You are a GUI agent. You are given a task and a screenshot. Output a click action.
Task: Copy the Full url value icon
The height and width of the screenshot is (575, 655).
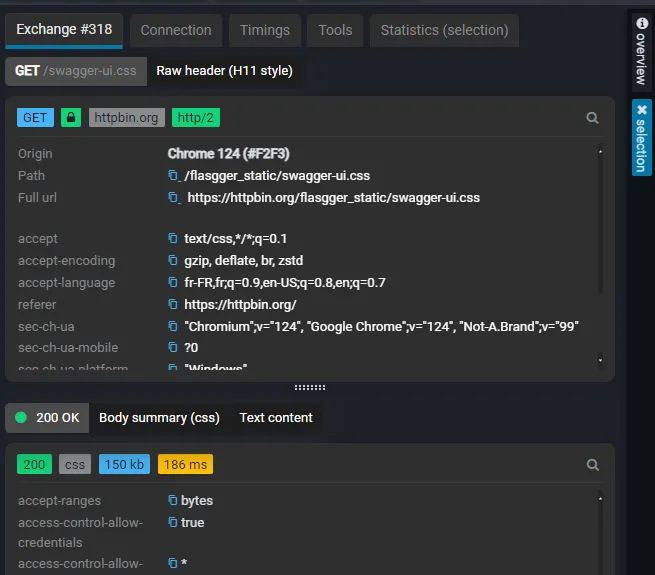click(x=173, y=197)
